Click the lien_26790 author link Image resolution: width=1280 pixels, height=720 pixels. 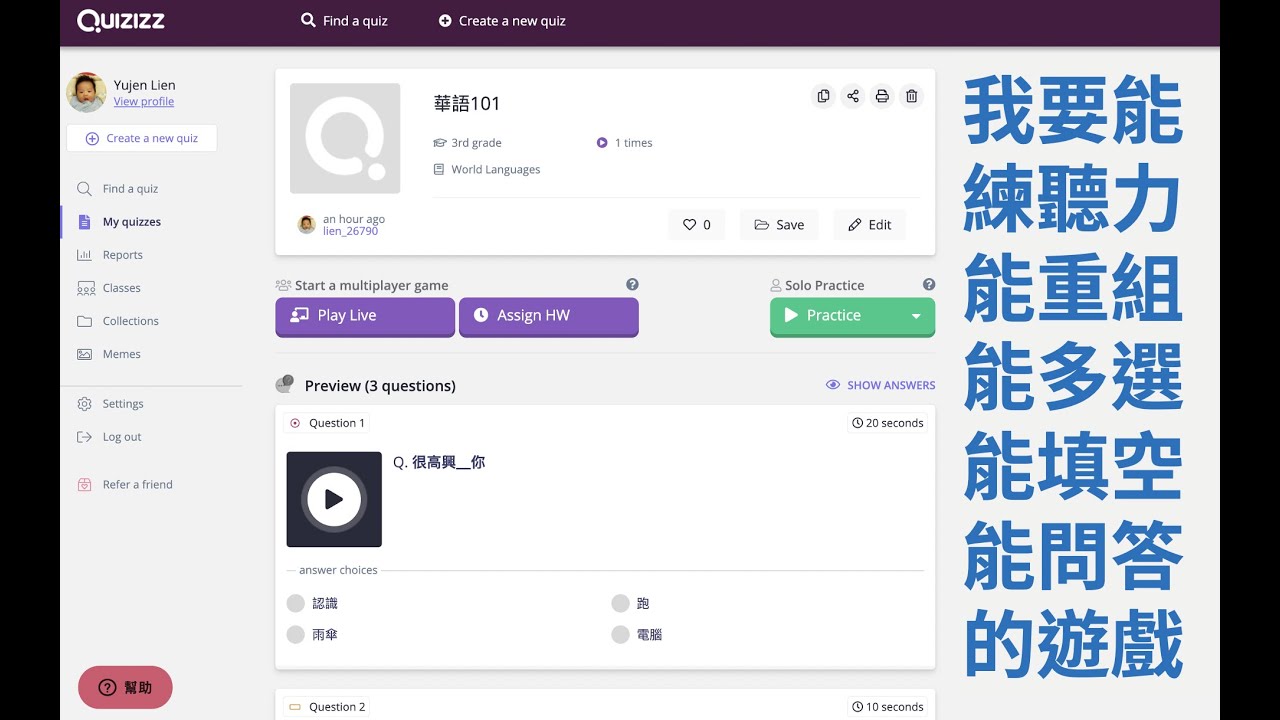tap(350, 231)
